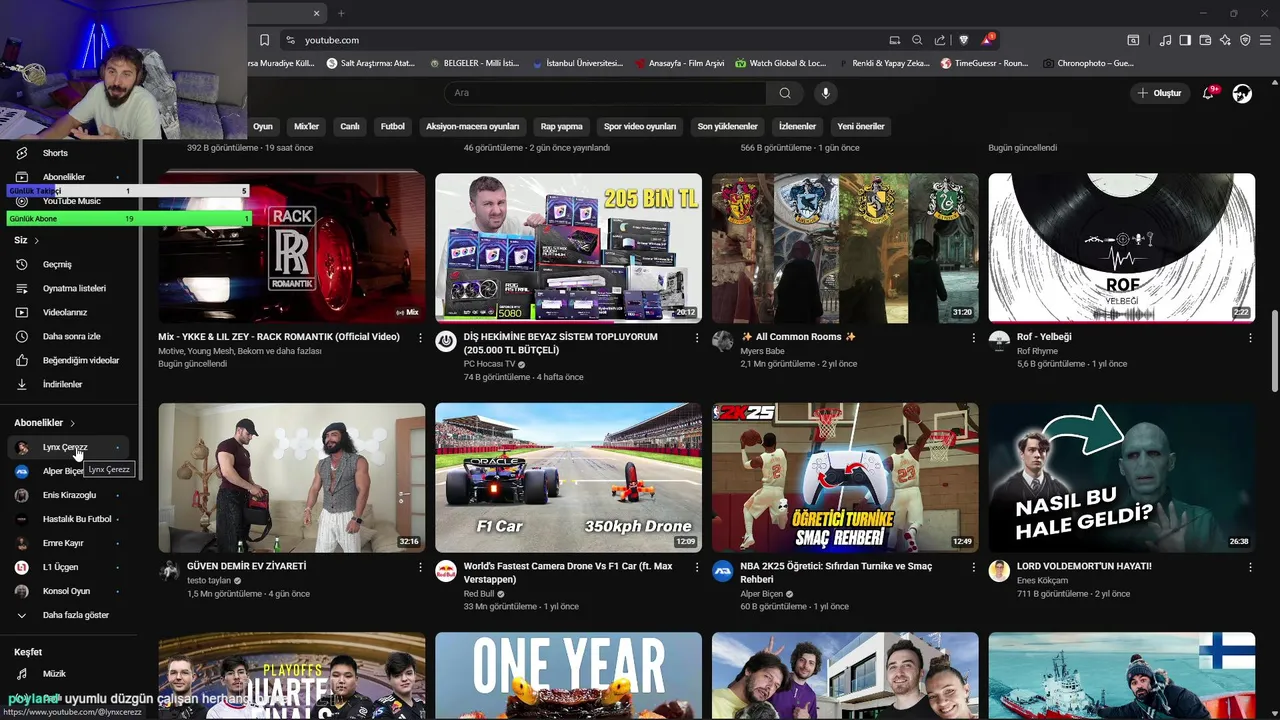Expand the Siz section chevron
The height and width of the screenshot is (720, 1280).
(37, 241)
